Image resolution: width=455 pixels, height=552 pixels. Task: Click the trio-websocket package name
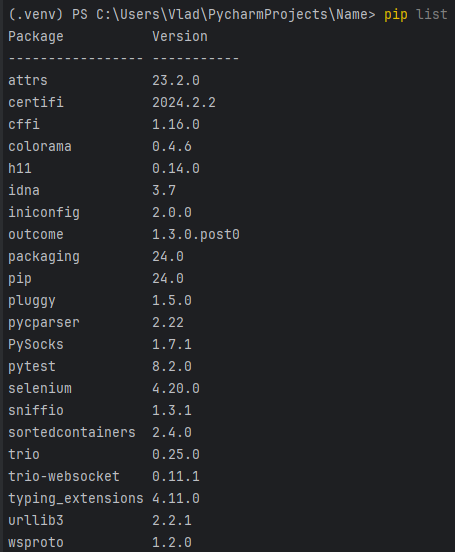pyautogui.click(x=64, y=476)
